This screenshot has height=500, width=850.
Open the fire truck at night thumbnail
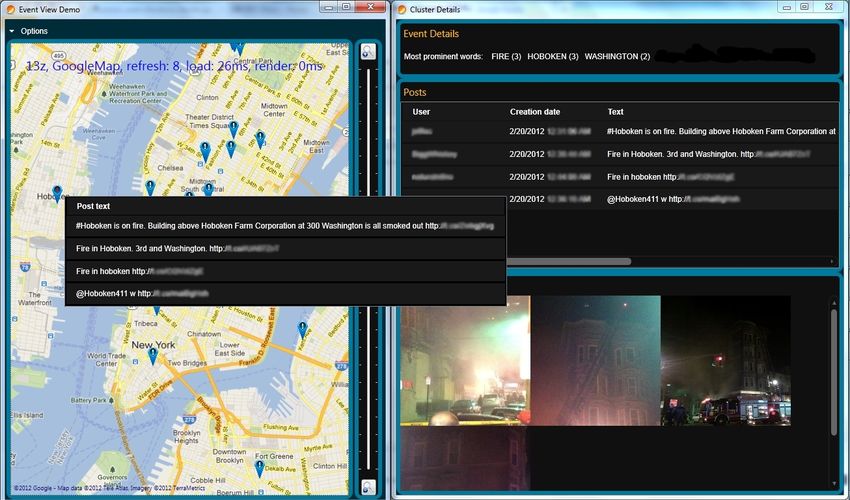[x=726, y=361]
